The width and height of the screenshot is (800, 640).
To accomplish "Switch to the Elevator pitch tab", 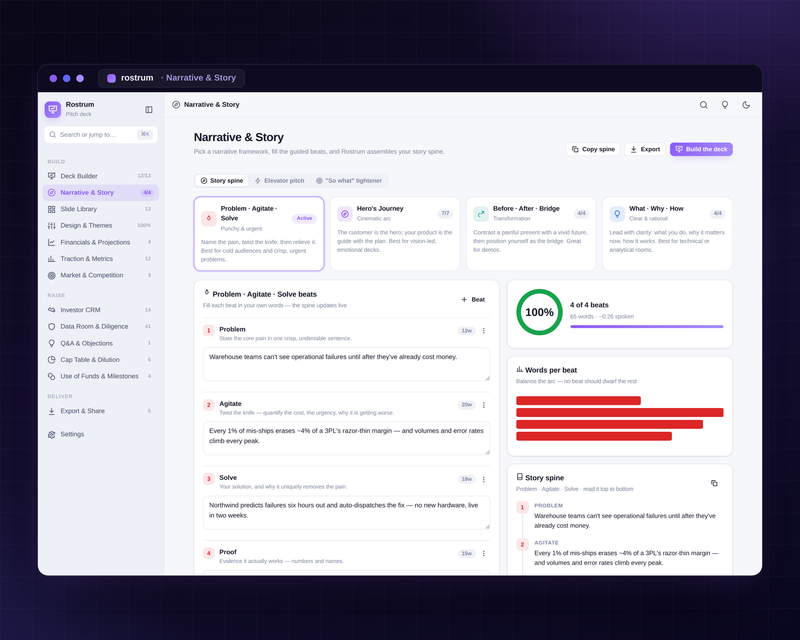I will point(279,181).
